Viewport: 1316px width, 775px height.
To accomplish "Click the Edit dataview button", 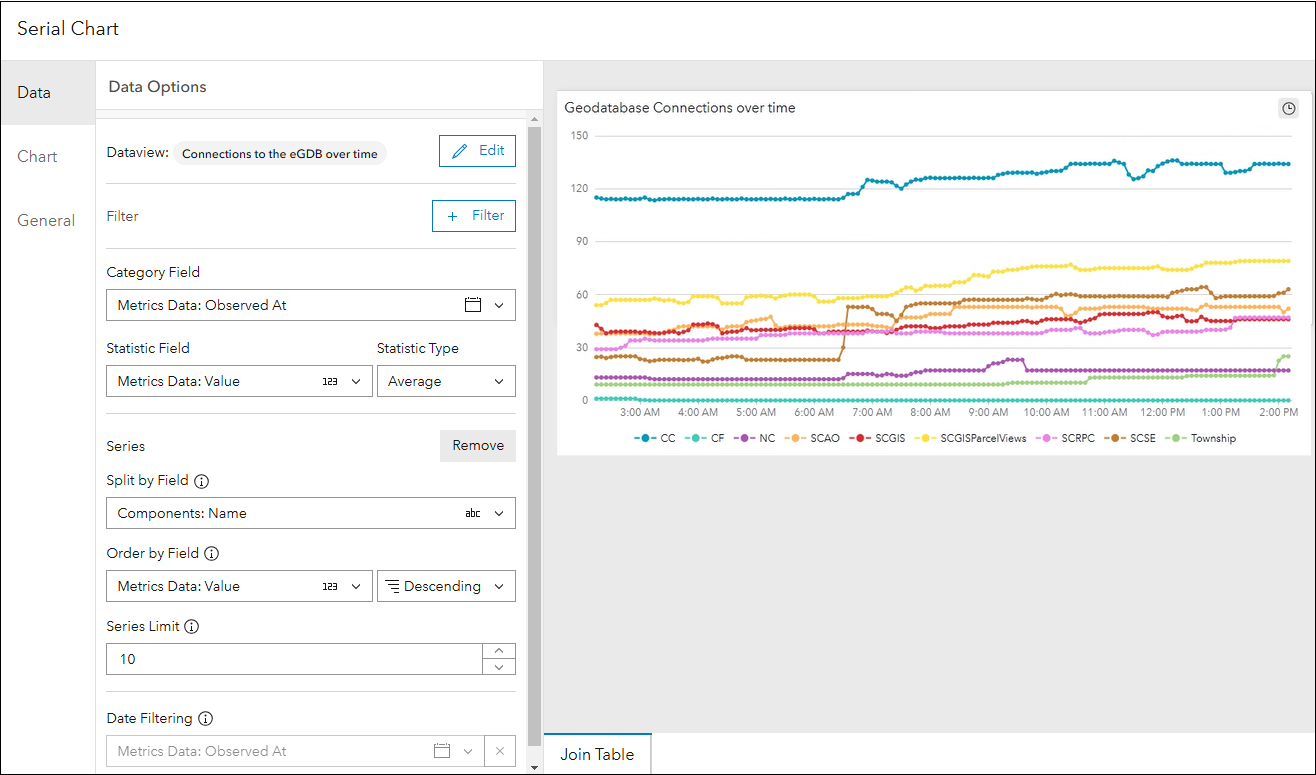I will pos(477,151).
